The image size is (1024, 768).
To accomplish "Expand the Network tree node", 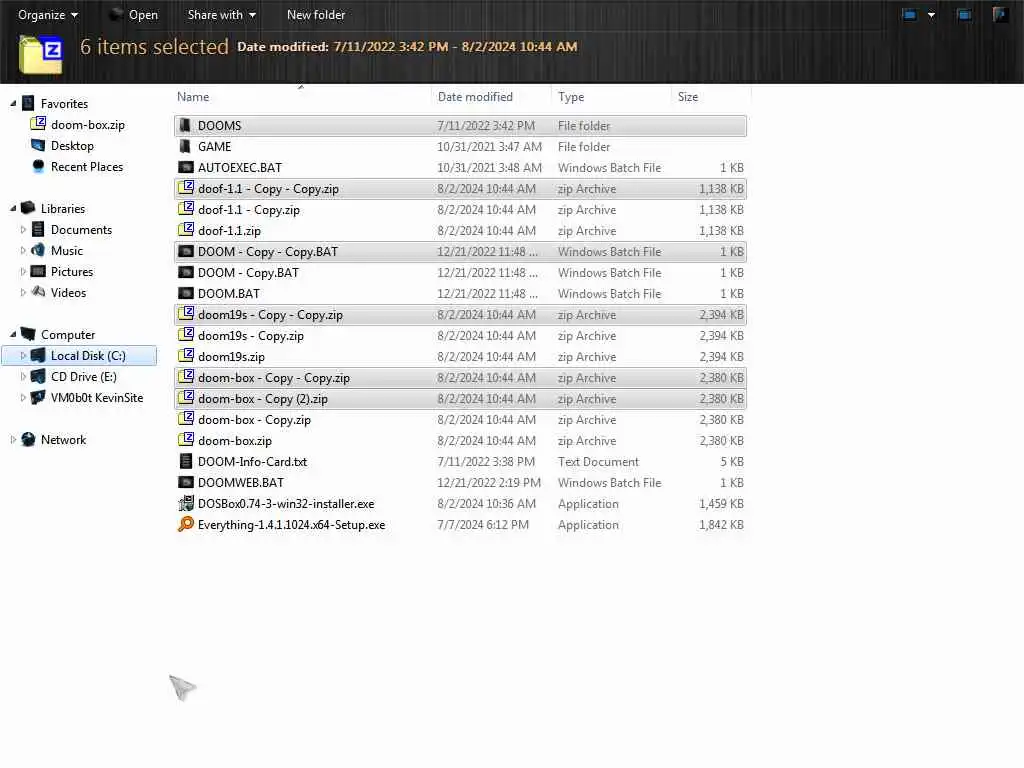I will click(x=12, y=440).
